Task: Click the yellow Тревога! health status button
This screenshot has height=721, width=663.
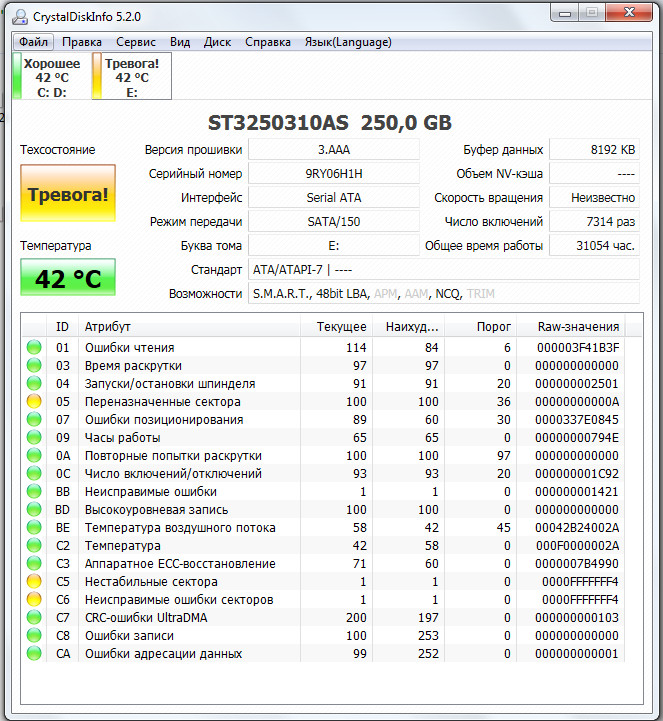Action: [x=68, y=195]
